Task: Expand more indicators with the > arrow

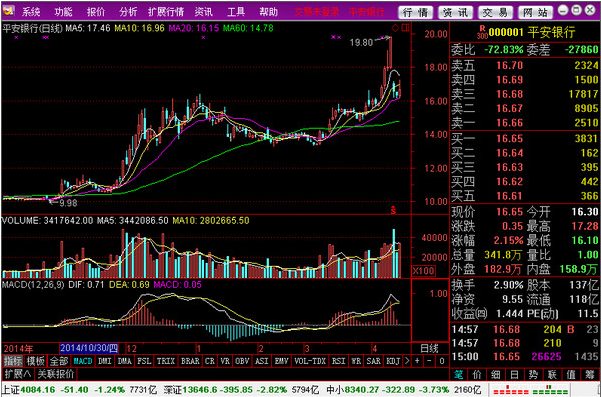Action: (407, 361)
